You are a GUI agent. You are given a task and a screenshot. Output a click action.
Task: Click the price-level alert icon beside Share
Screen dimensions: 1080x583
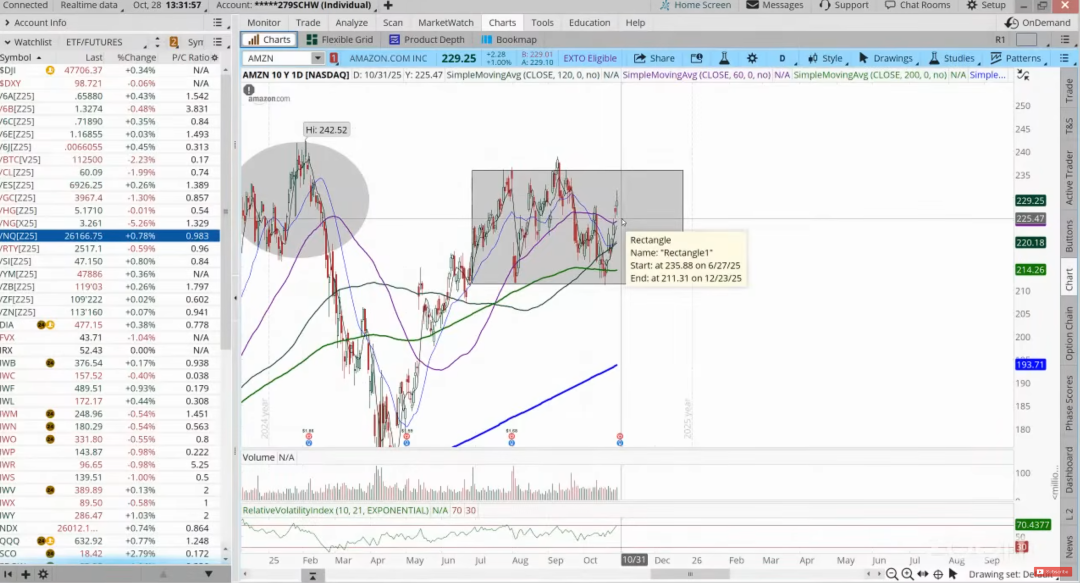tap(696, 59)
